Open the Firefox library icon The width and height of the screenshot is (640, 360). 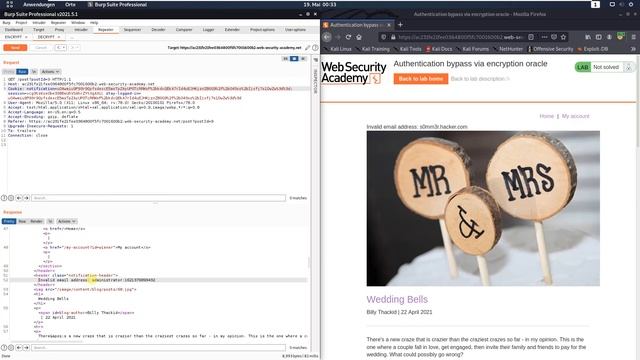pyautogui.click(x=588, y=37)
